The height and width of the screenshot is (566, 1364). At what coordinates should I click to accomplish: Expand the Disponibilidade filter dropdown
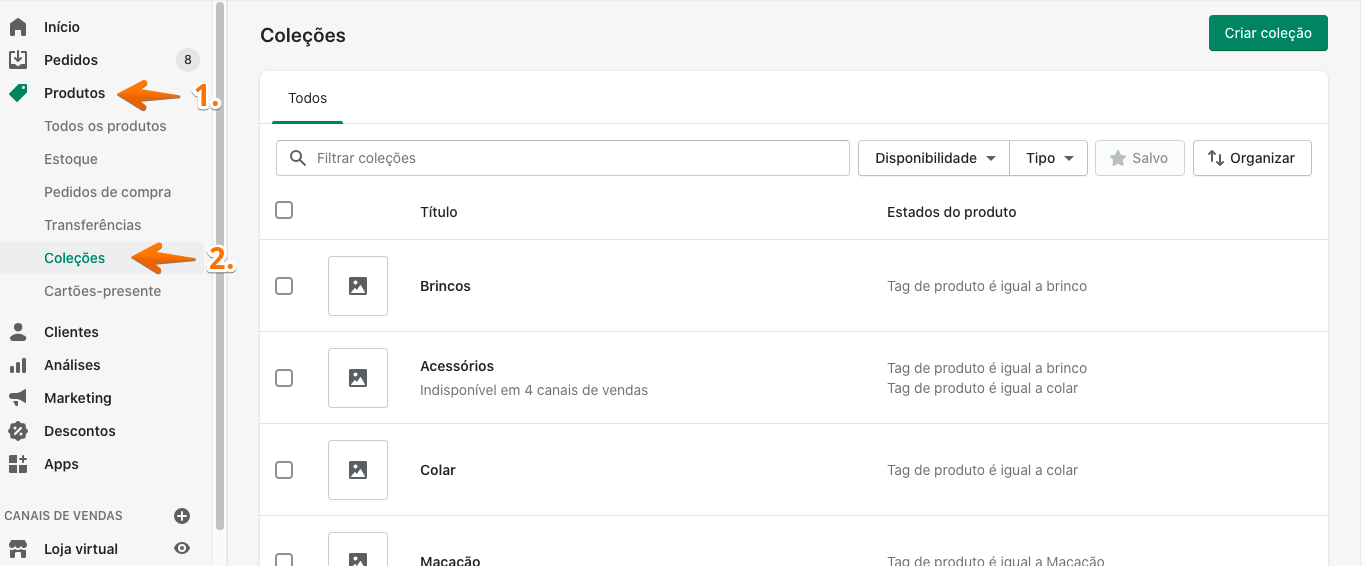934,158
